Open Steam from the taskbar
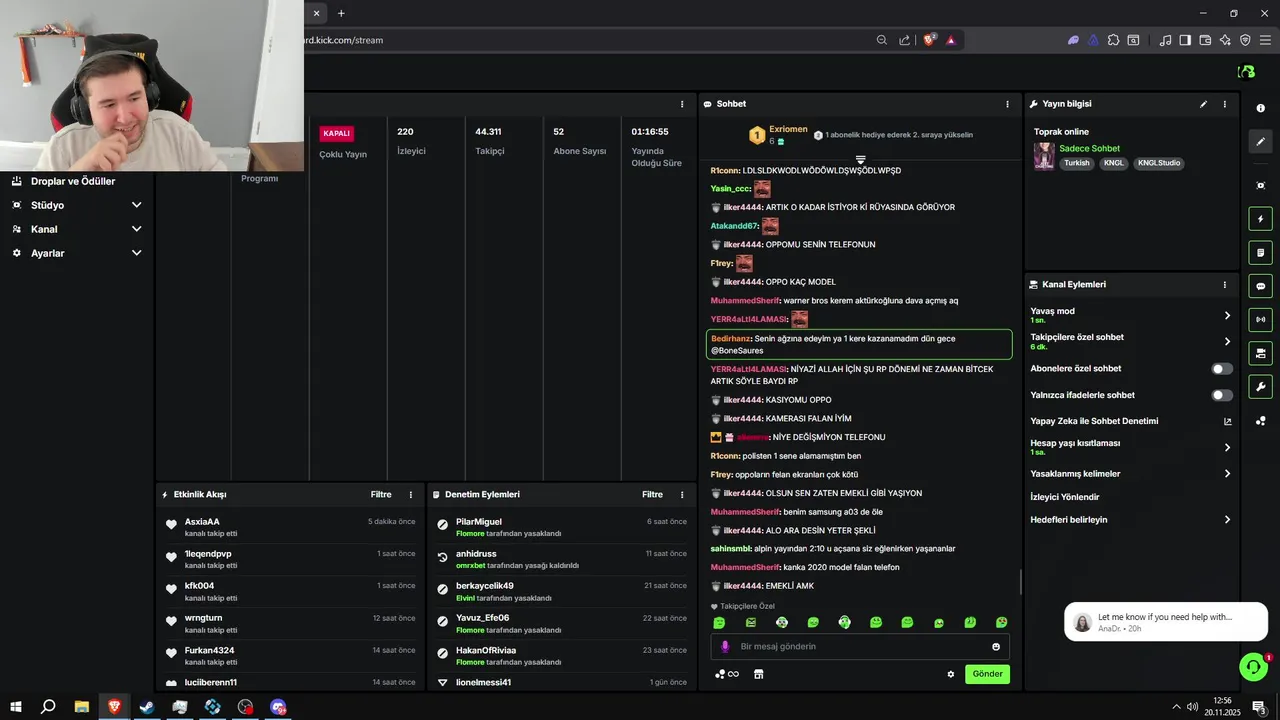The height and width of the screenshot is (720, 1280). click(147, 707)
